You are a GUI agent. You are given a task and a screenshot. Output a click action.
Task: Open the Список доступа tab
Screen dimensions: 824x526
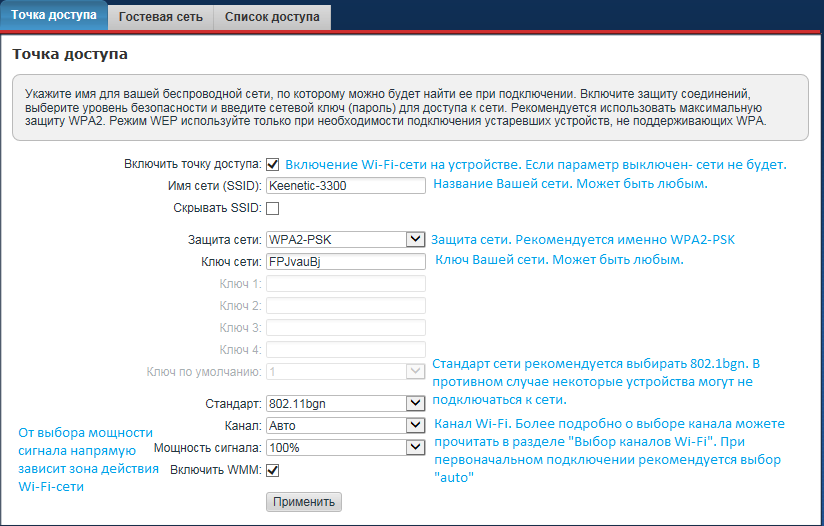pos(272,17)
